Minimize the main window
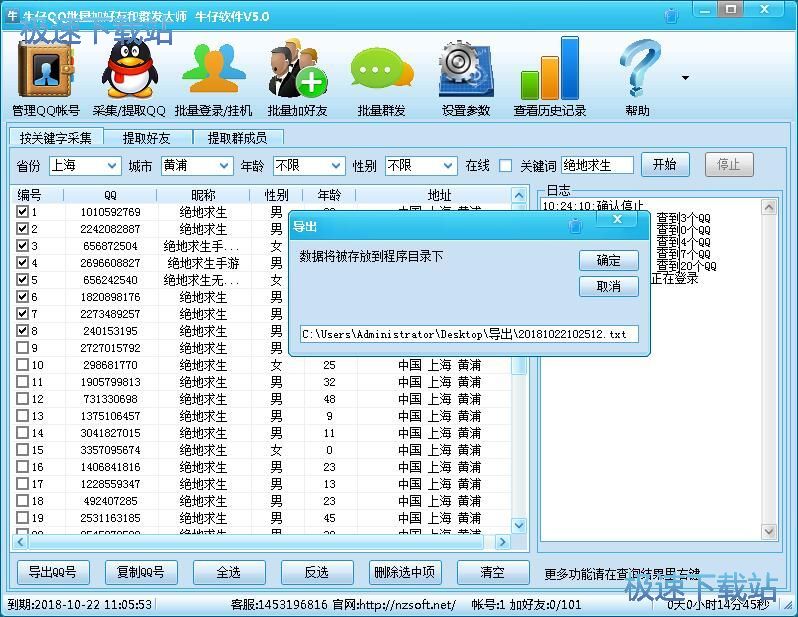This screenshot has width=798, height=617. tap(705, 10)
